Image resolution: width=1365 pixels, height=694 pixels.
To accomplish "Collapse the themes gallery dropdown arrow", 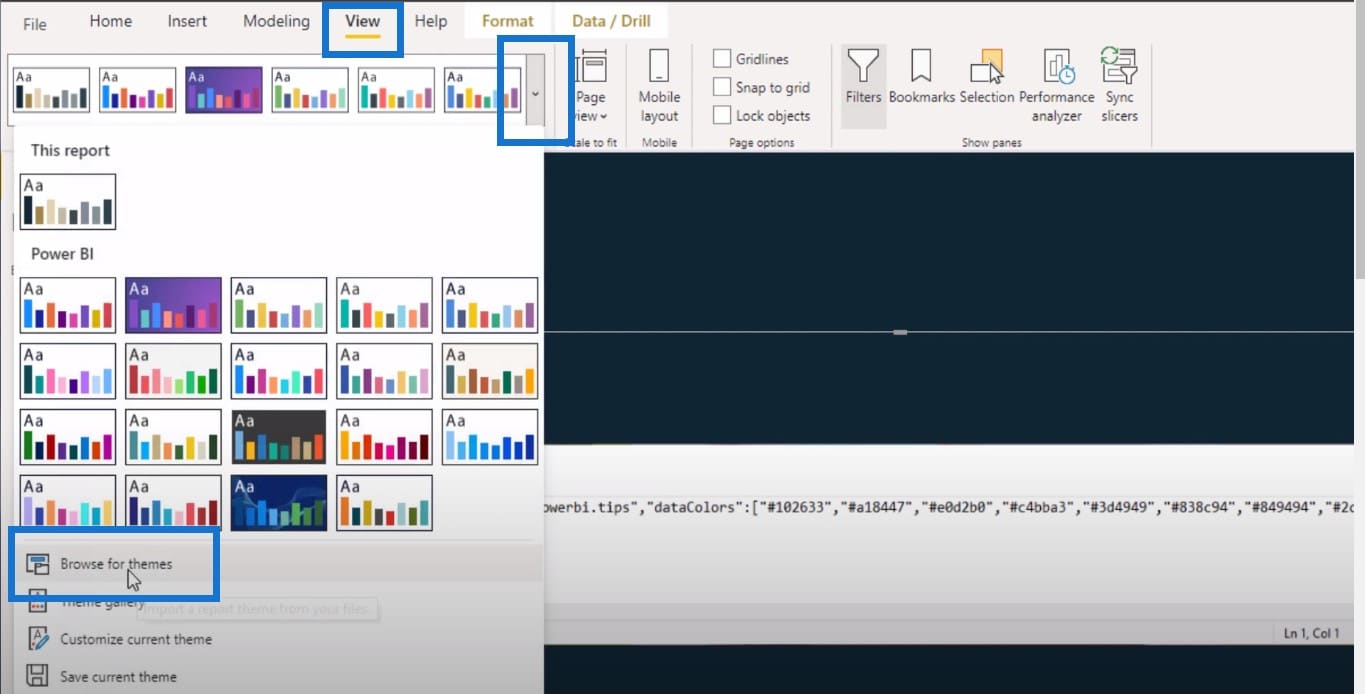I will click(x=536, y=92).
